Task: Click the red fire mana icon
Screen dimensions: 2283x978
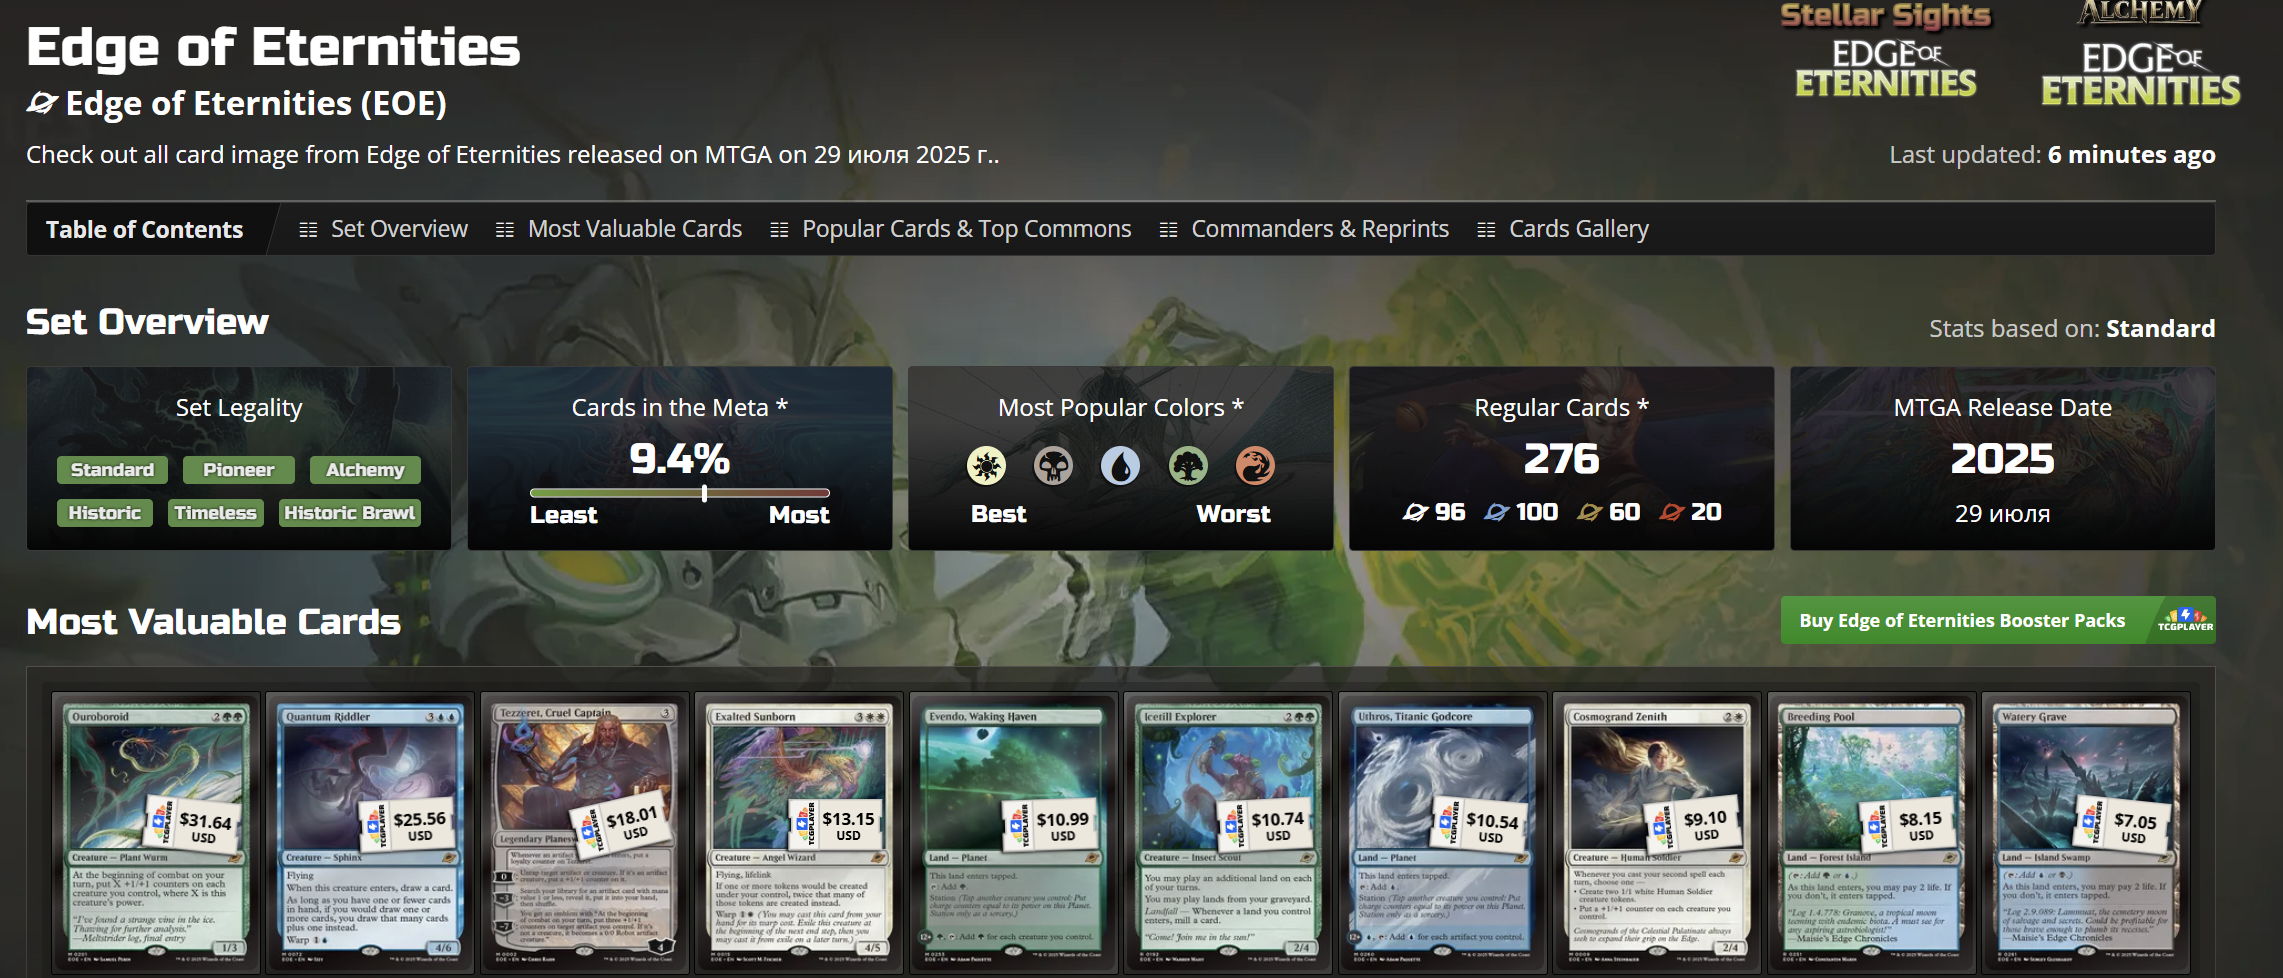Action: coord(1255,465)
